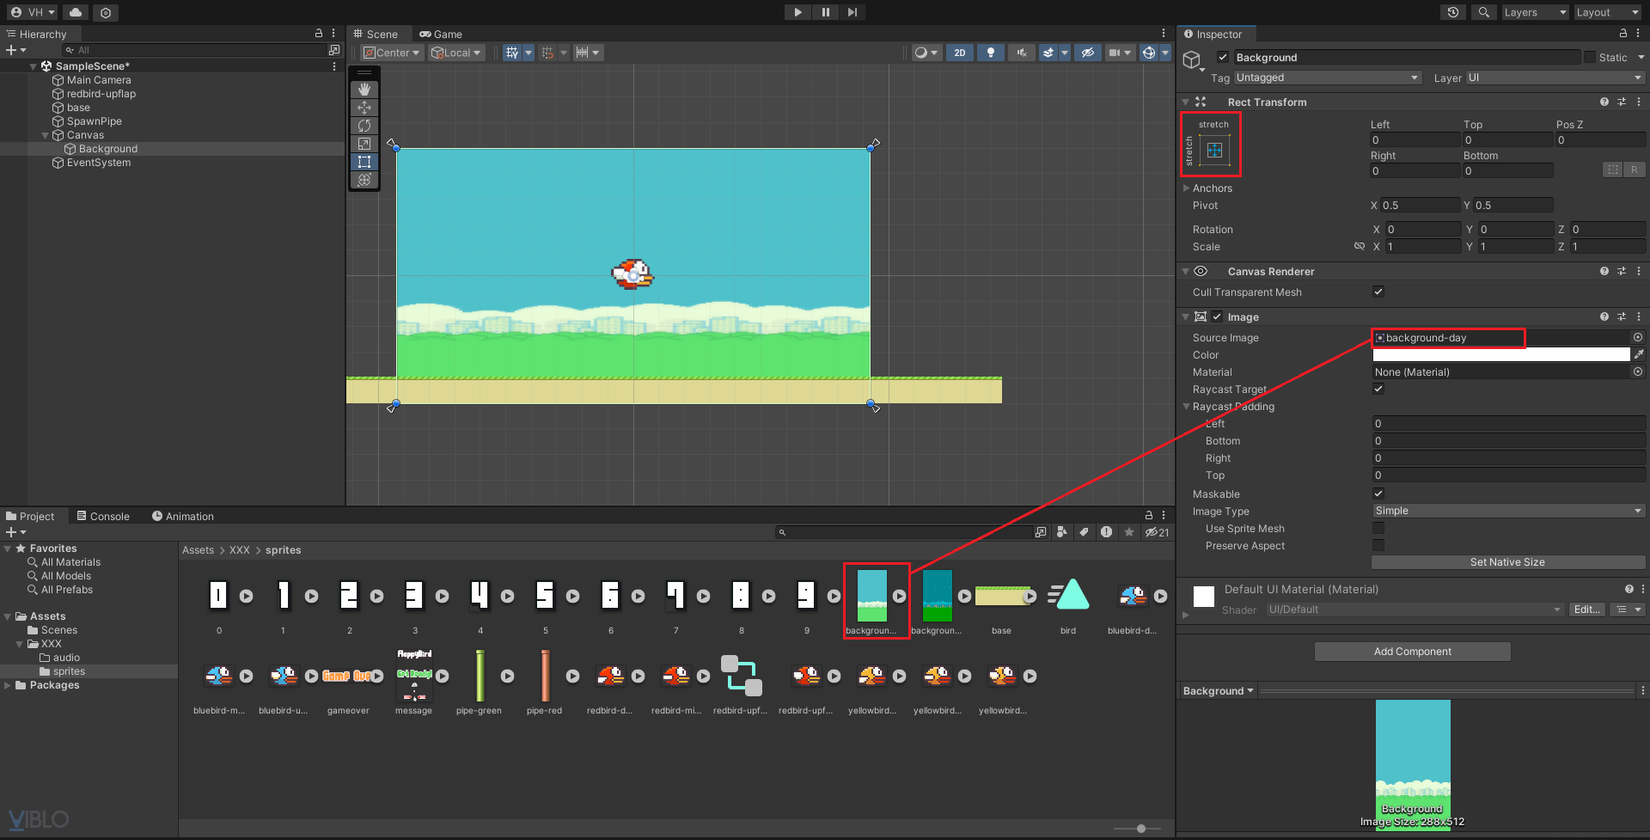Click the Pause playback button
Viewport: 1650px width, 840px height.
point(825,12)
